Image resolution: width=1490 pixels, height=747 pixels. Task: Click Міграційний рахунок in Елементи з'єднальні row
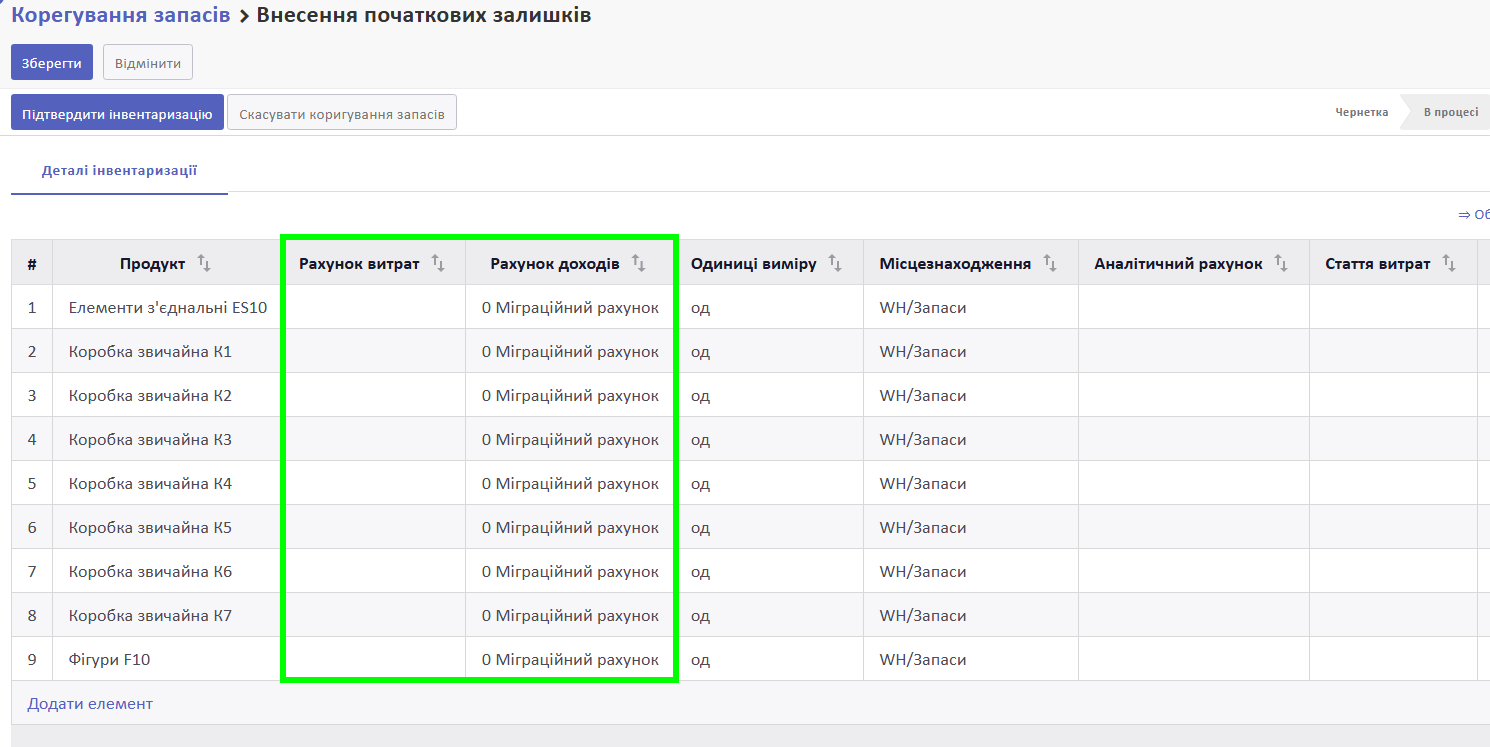pos(570,307)
